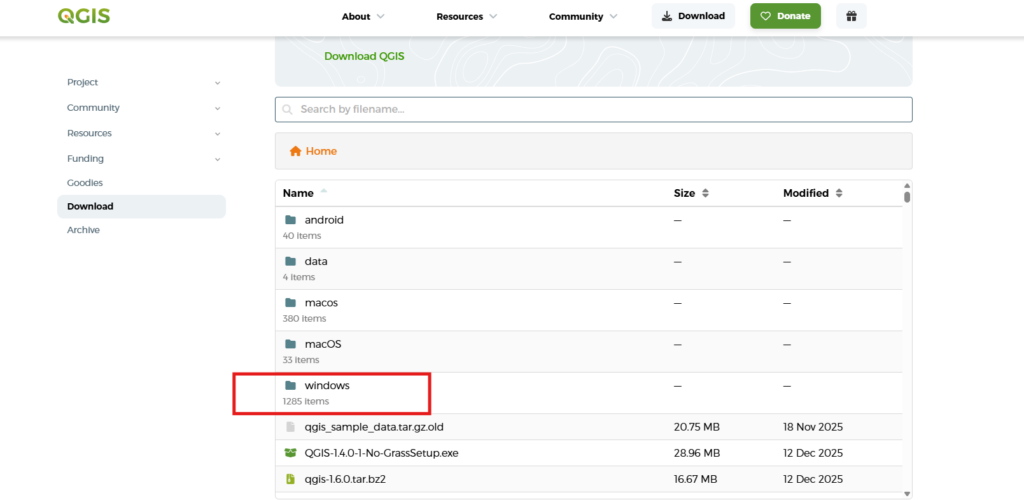This screenshot has height=500, width=1024.
Task: Expand the Funding sidebar section
Action: point(142,158)
